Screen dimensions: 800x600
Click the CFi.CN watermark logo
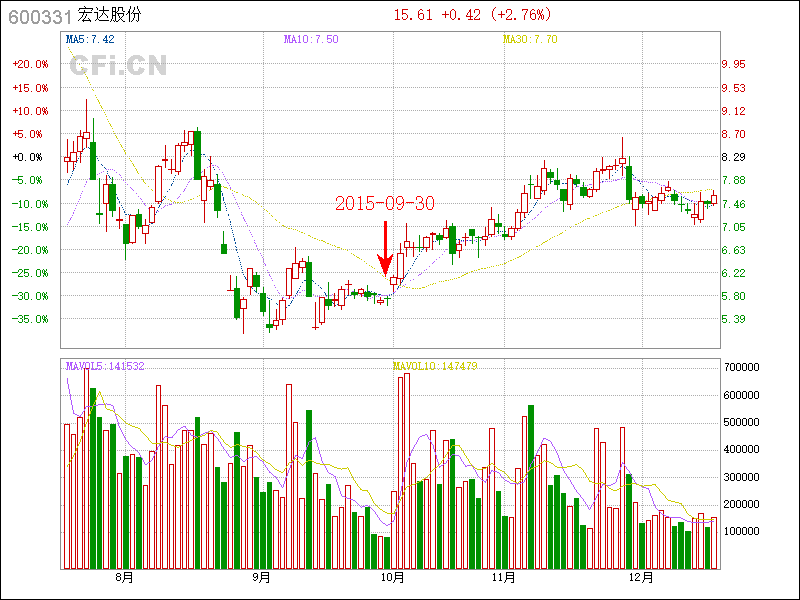(x=117, y=65)
